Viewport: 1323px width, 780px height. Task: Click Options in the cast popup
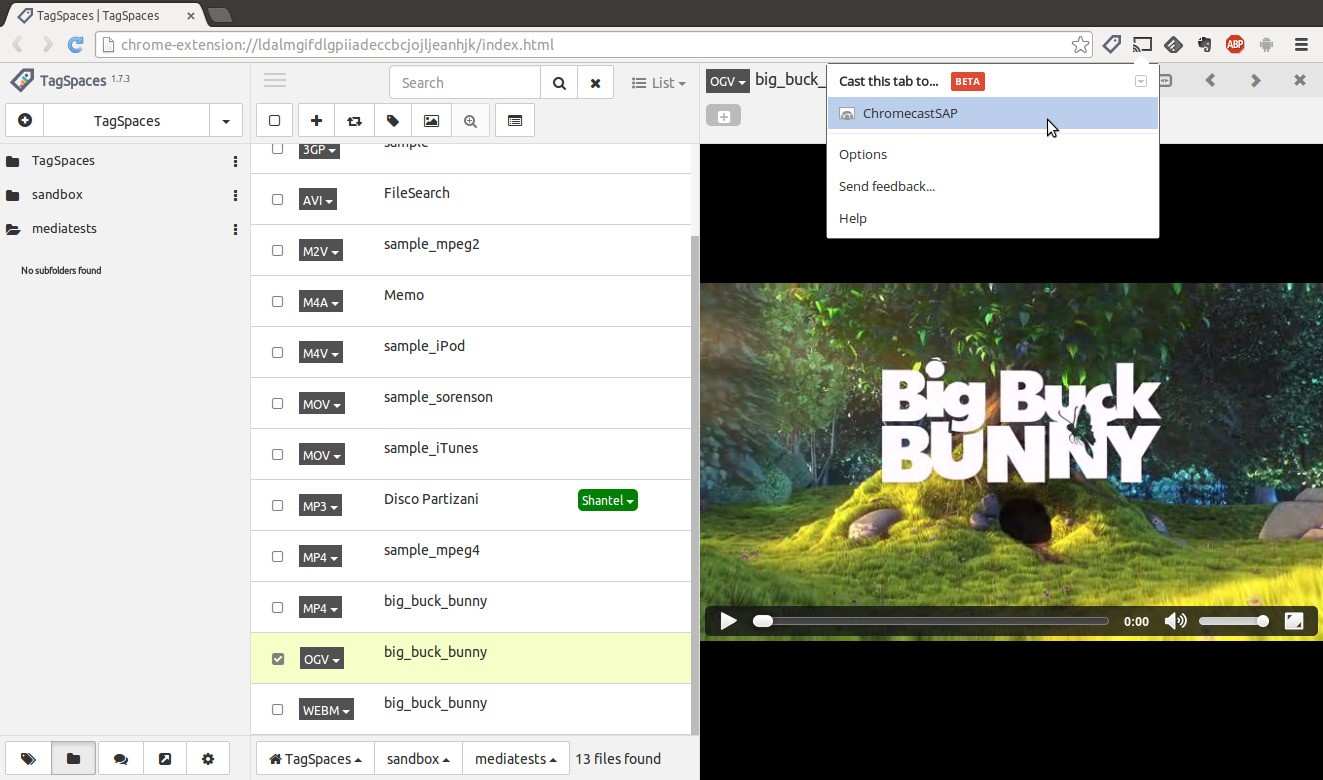click(863, 154)
